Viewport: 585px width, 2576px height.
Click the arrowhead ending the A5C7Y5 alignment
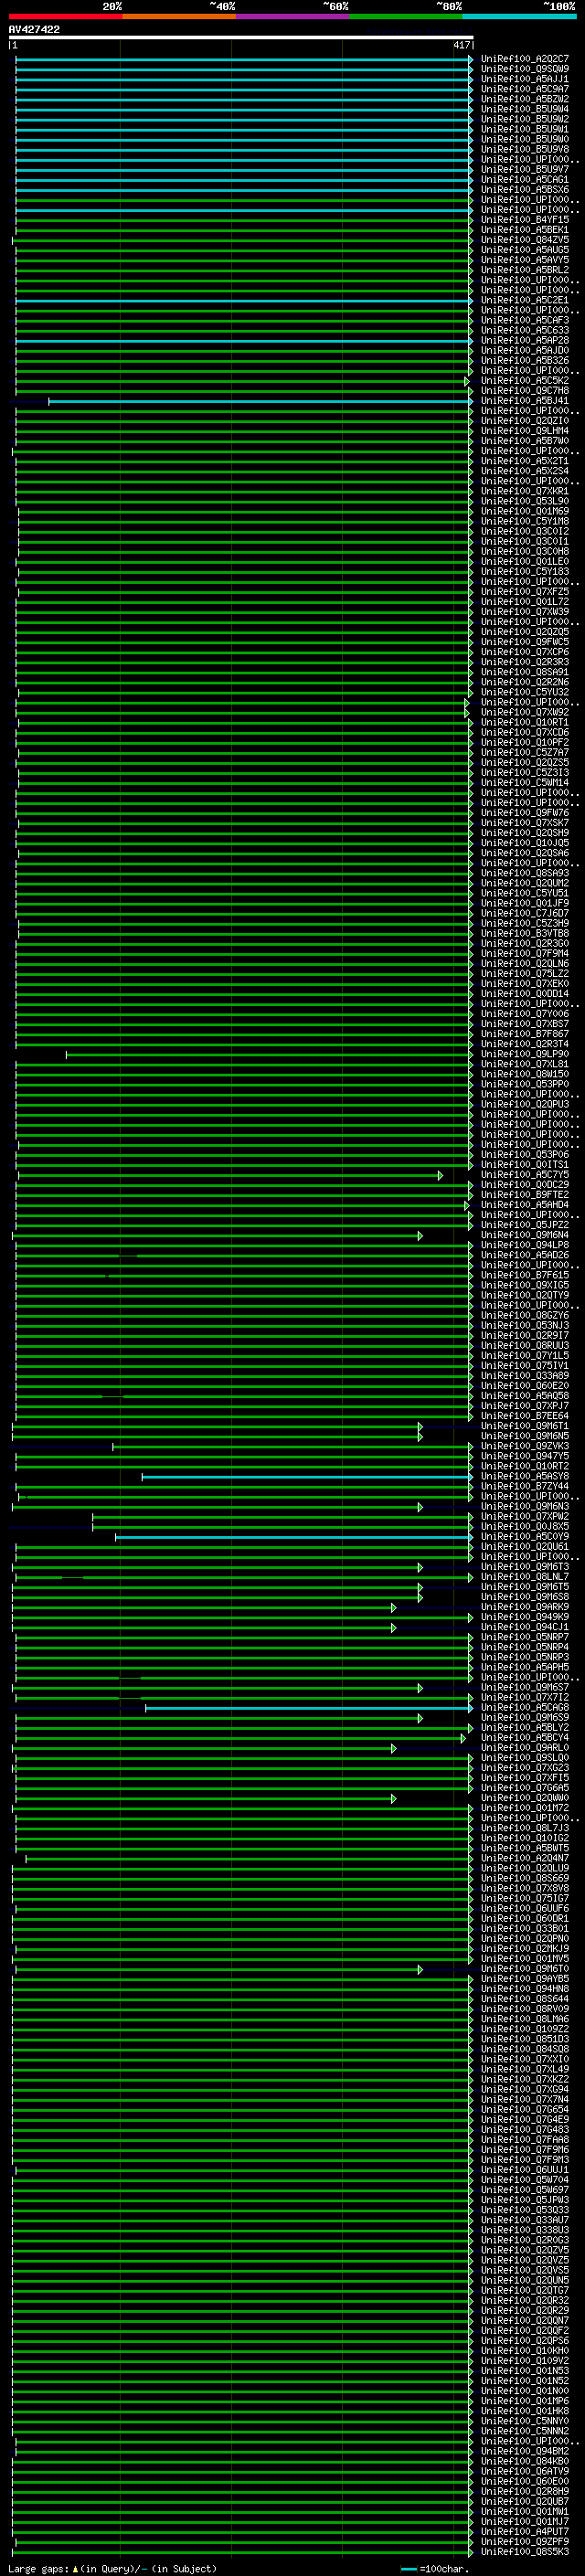tap(440, 1175)
